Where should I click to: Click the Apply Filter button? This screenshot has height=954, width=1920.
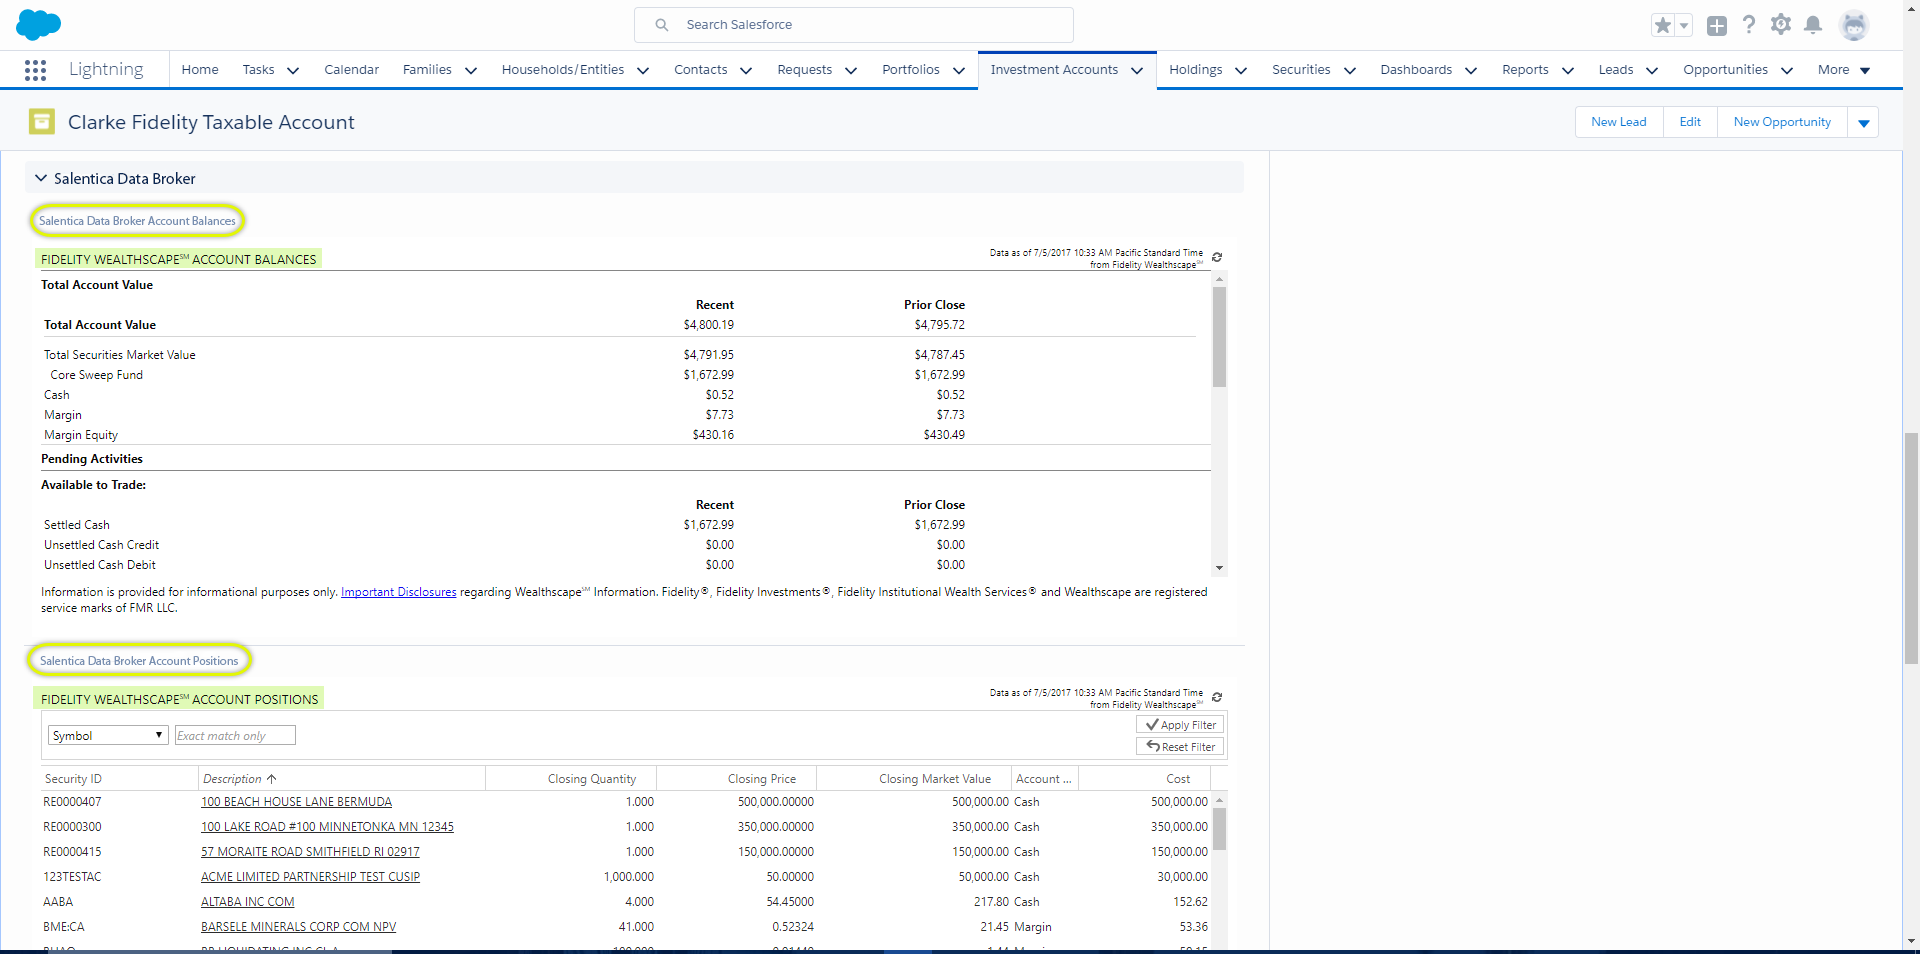tap(1181, 725)
